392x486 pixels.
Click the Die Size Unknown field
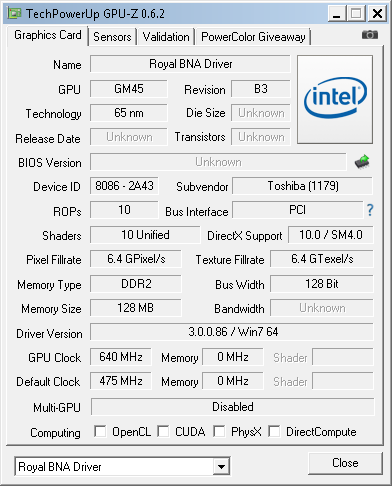[x=261, y=113]
